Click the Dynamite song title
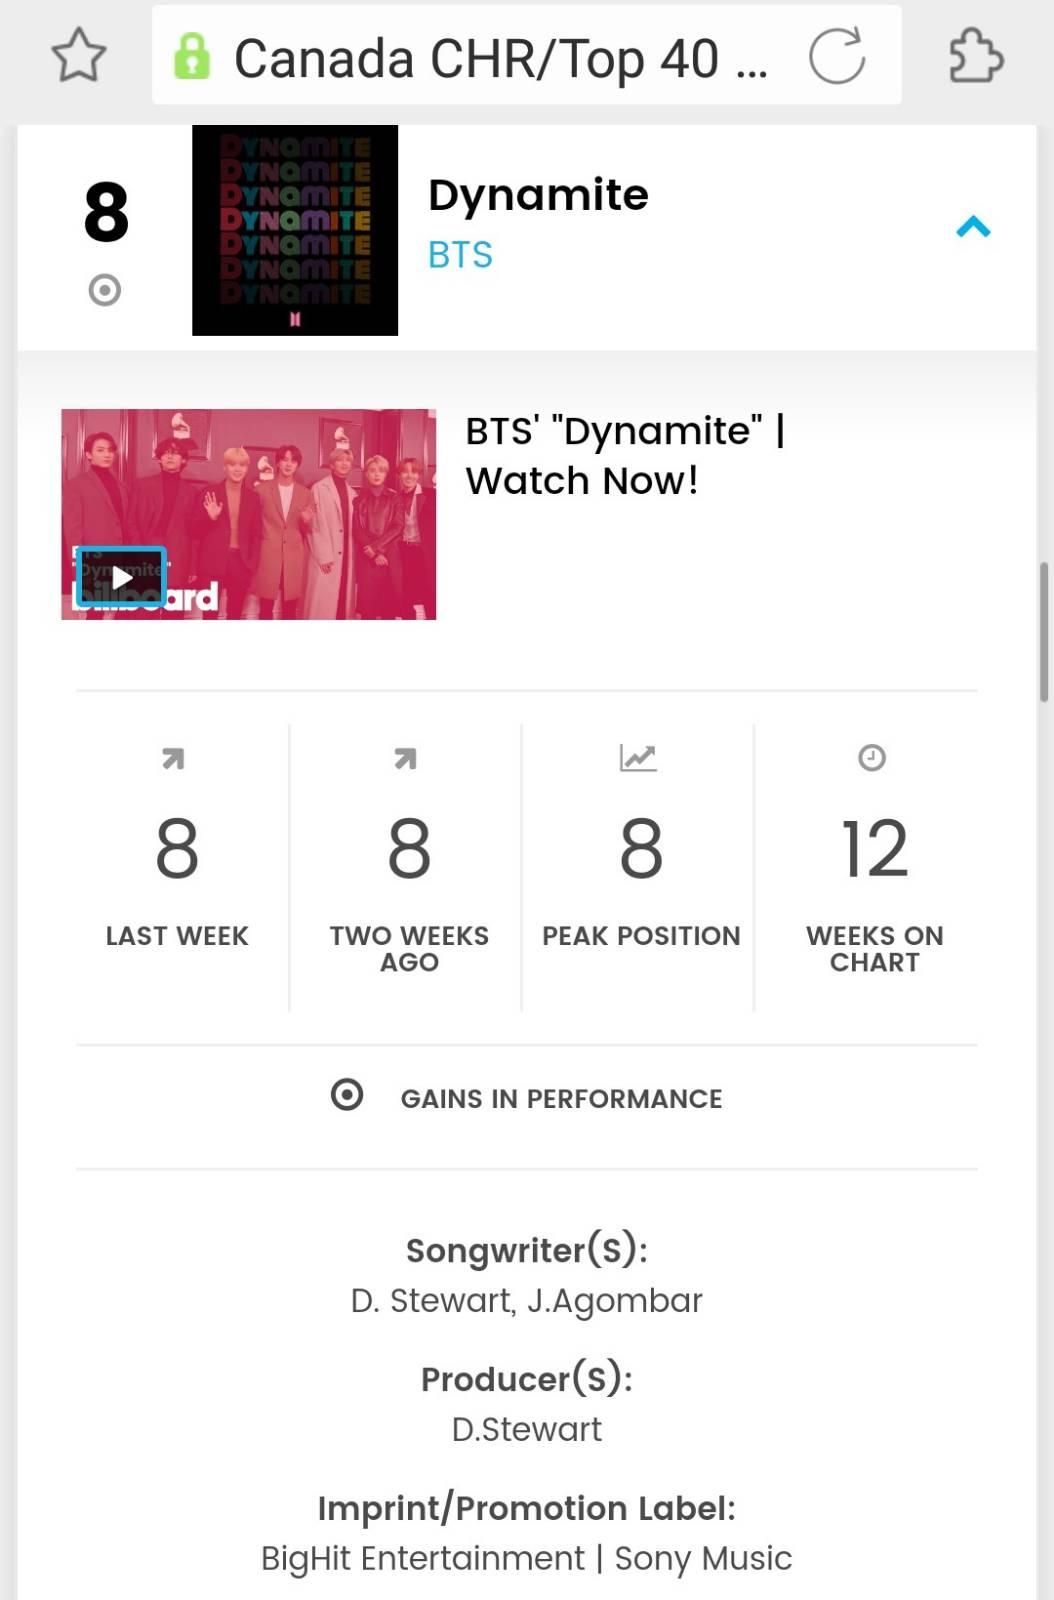The image size is (1054, 1600). tap(538, 195)
